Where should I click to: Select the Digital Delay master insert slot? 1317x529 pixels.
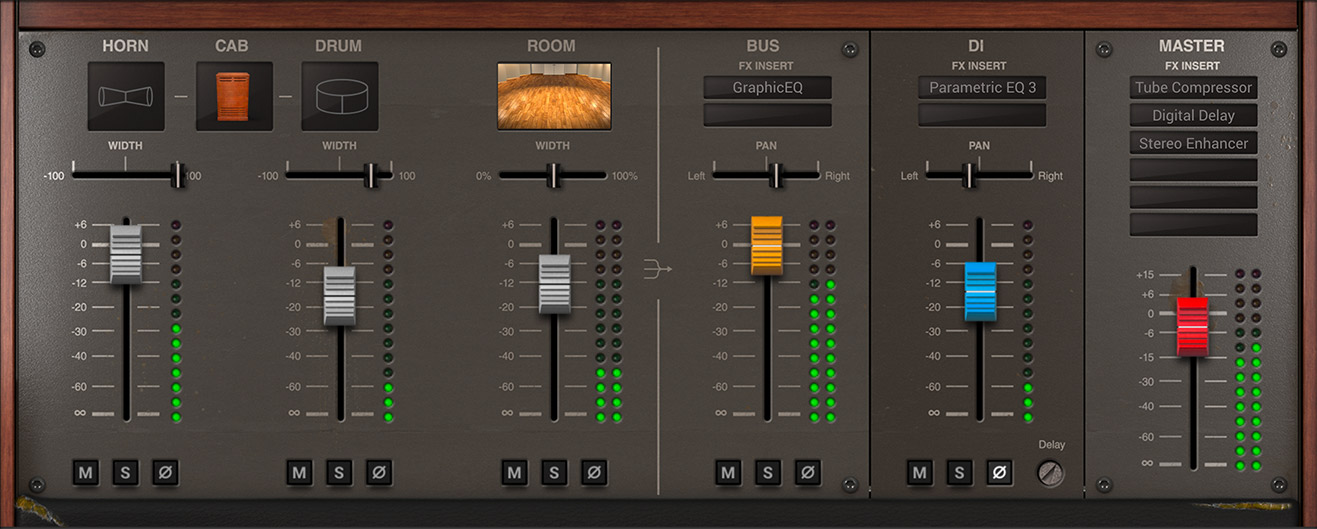pos(1193,116)
